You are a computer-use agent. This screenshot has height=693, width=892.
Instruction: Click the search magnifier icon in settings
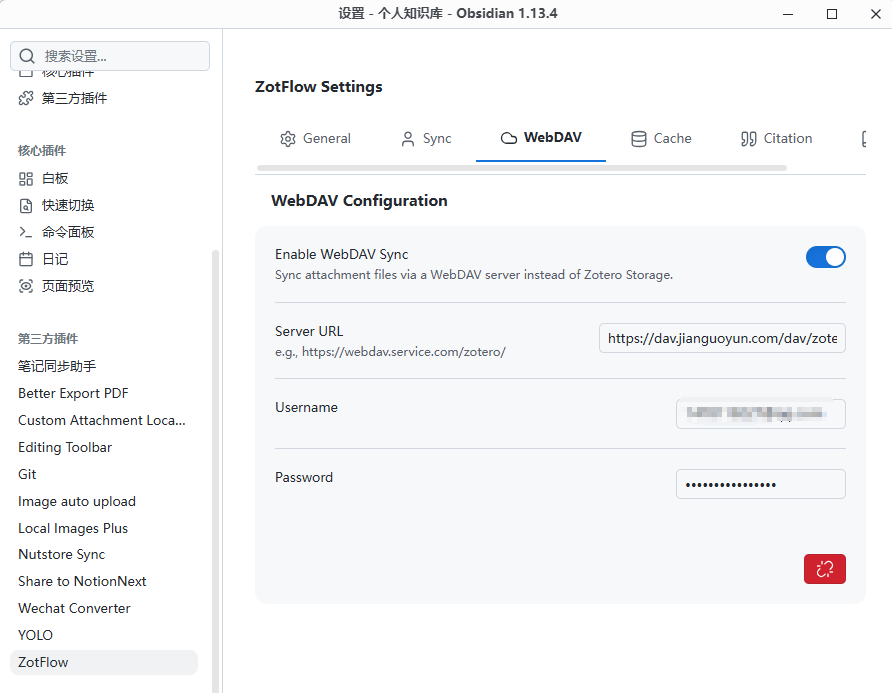[27, 56]
